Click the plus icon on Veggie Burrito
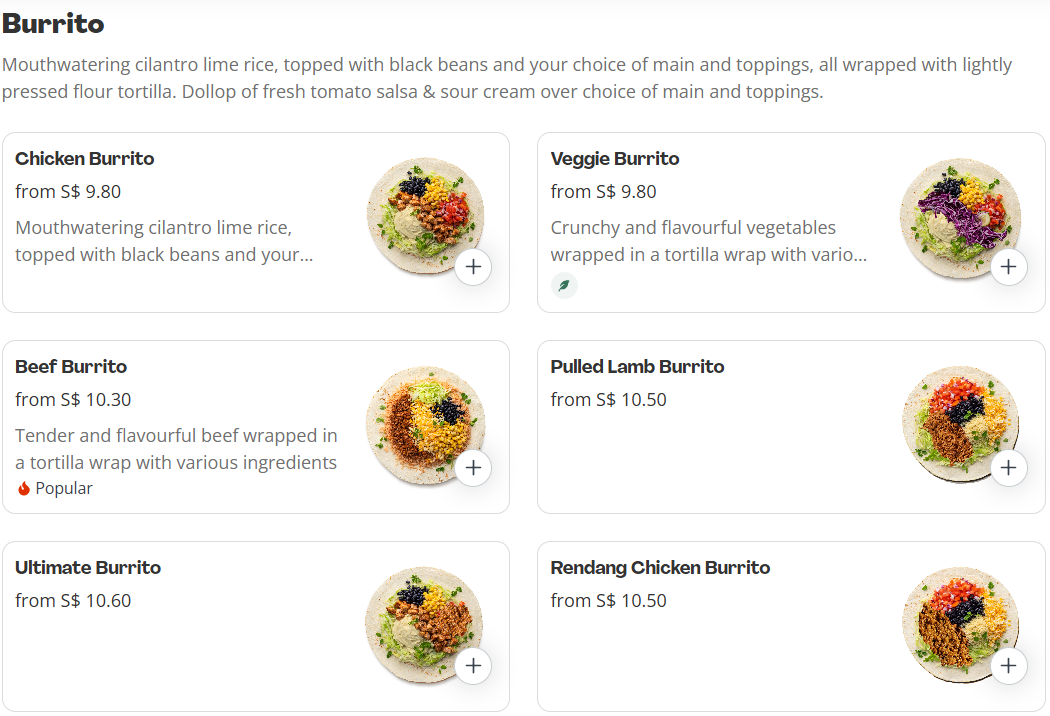 [x=1009, y=267]
